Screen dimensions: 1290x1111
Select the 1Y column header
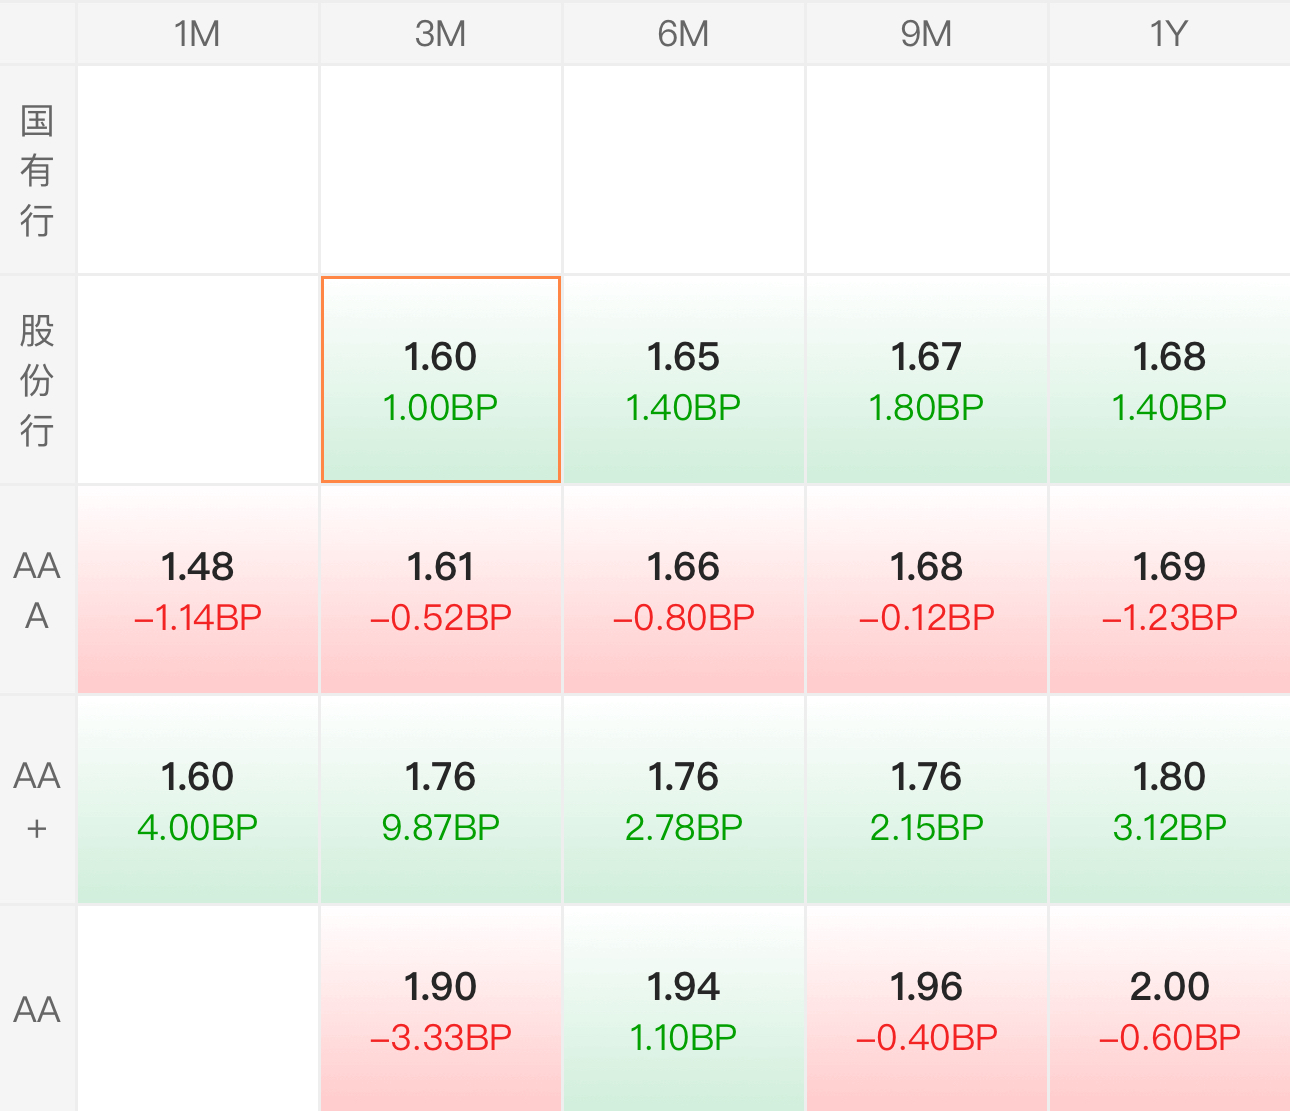(1168, 34)
